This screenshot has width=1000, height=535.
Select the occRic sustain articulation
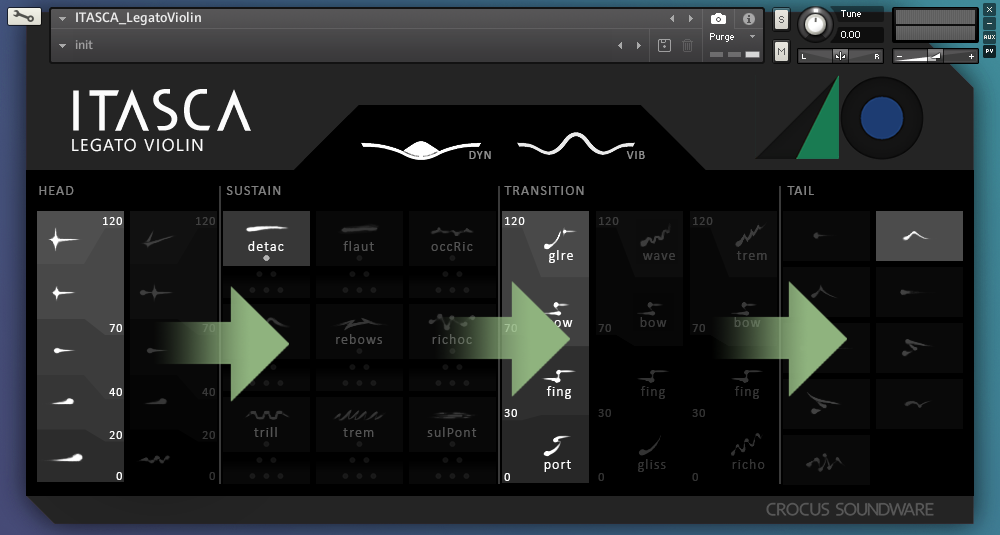(452, 238)
